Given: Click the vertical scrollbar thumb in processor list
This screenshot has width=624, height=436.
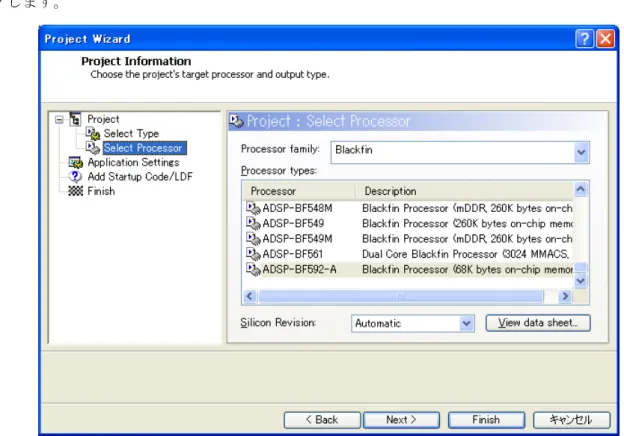Looking at the screenshot, I should coord(581,267).
